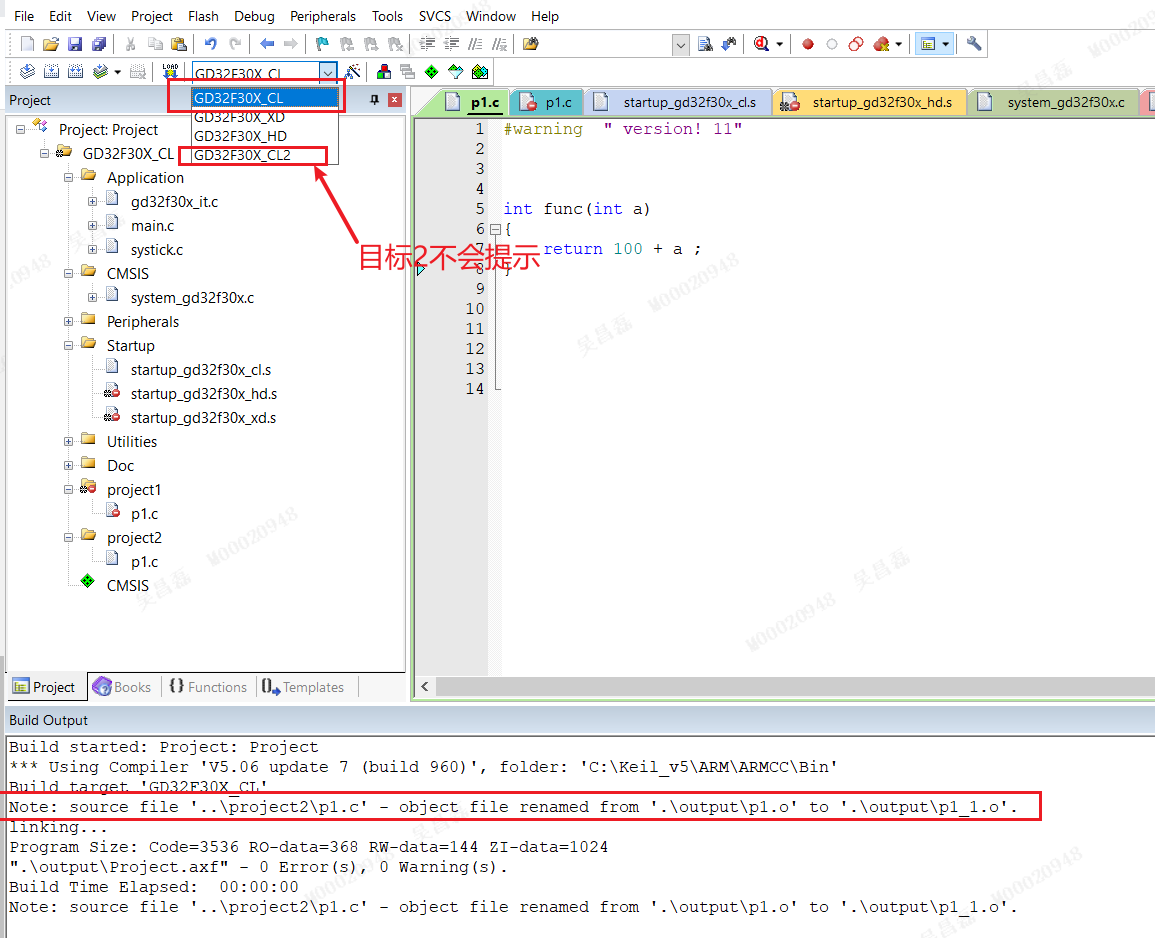
Task: Click the Batch Build icon
Action: [x=101, y=71]
